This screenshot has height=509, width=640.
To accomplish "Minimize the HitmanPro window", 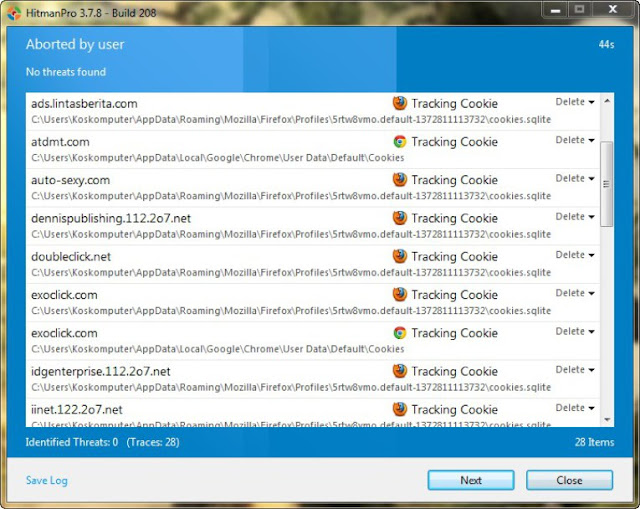I will click(555, 10).
